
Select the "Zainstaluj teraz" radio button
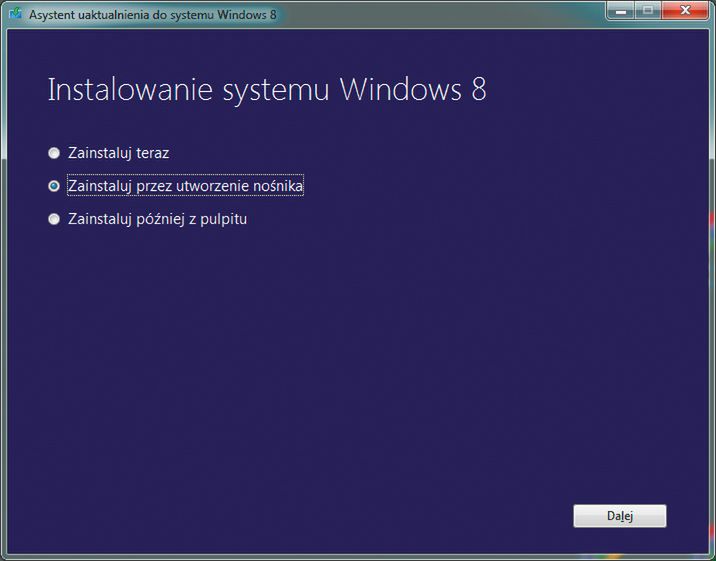pos(54,153)
